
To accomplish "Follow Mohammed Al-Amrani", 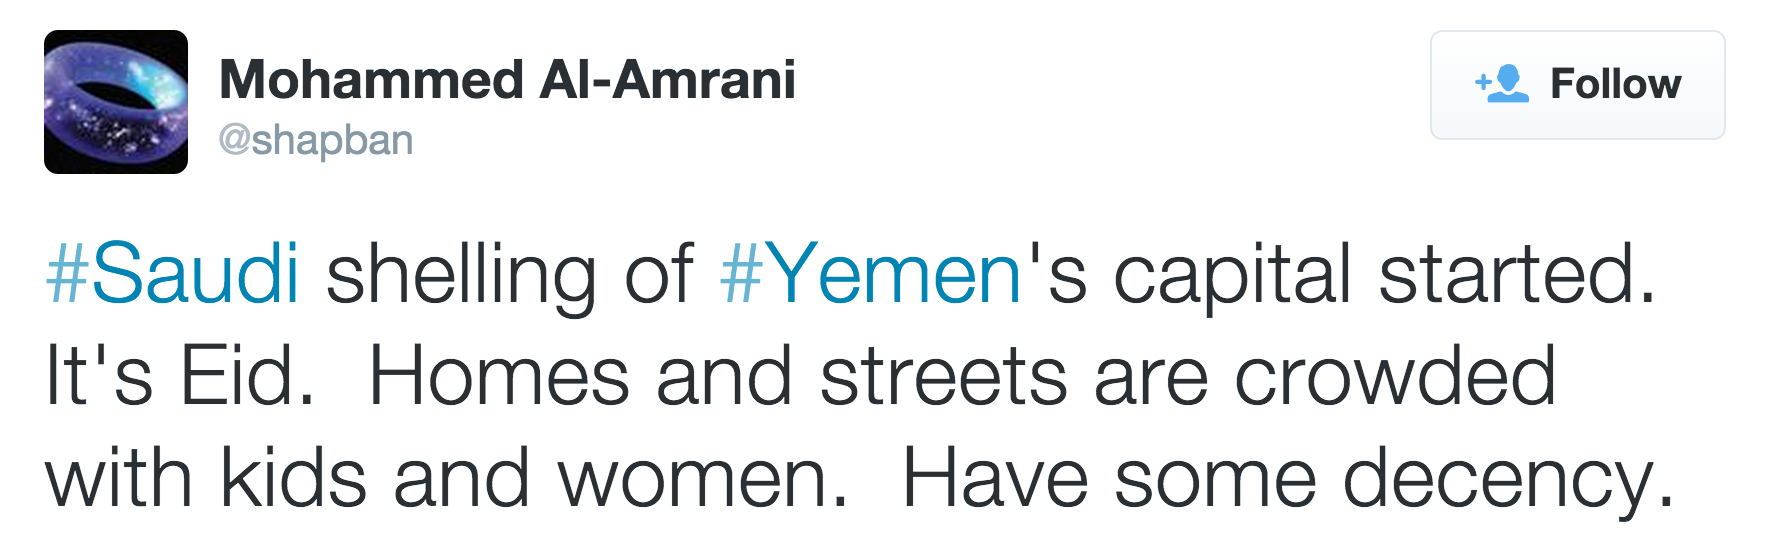I will click(x=1577, y=85).
